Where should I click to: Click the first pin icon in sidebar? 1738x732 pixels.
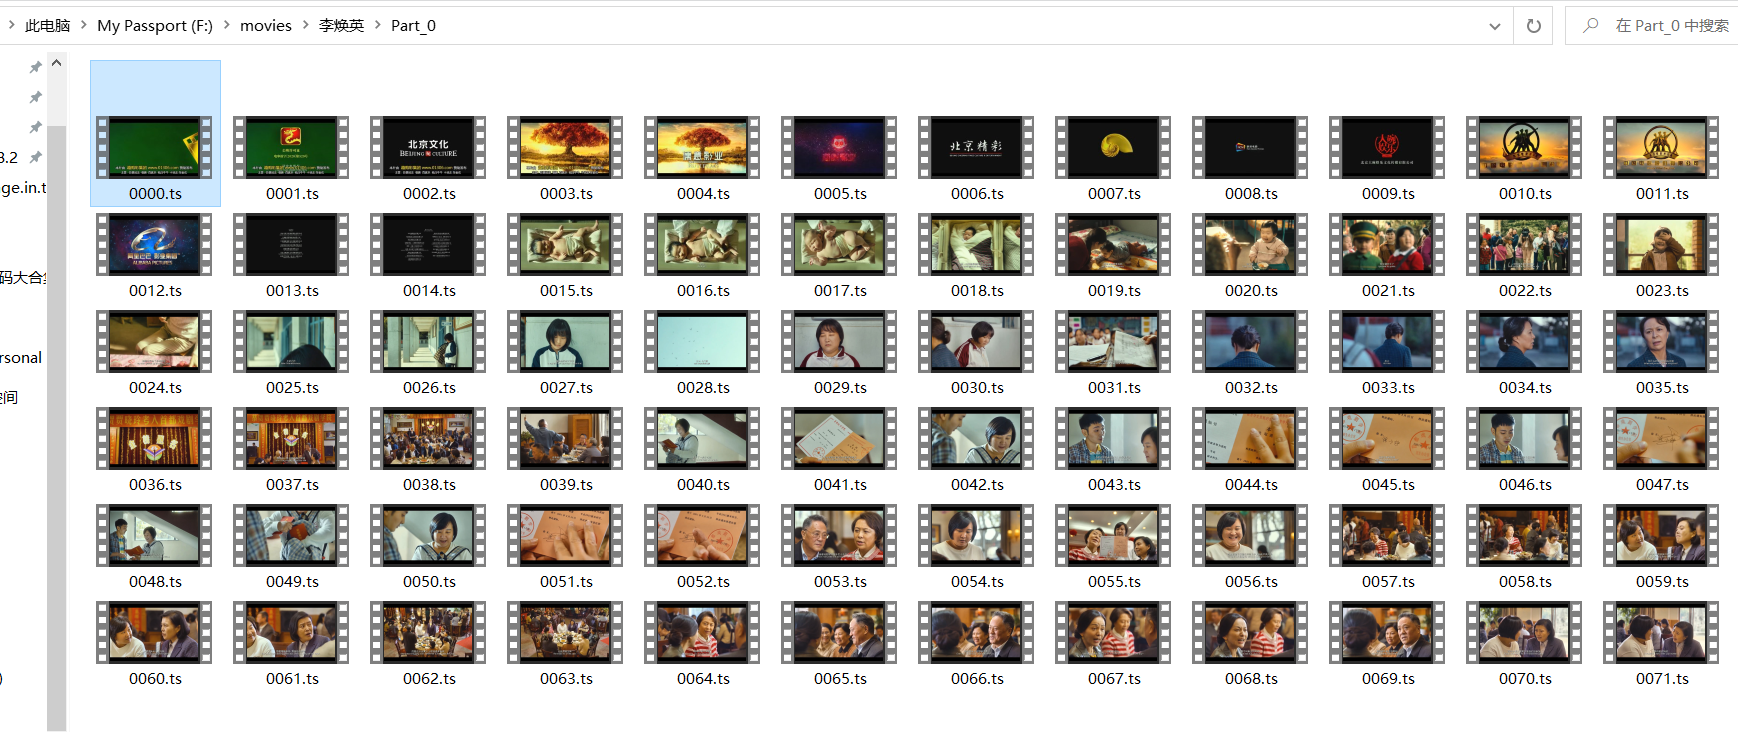35,67
